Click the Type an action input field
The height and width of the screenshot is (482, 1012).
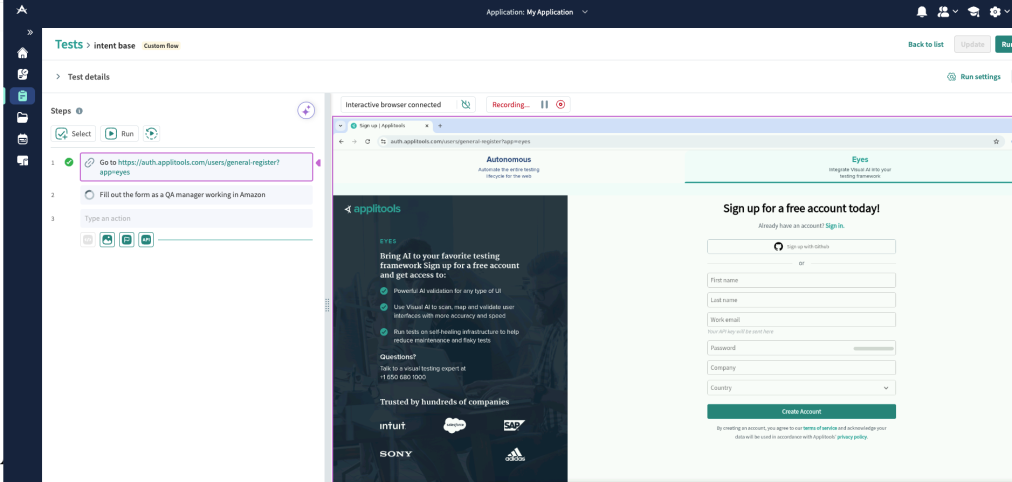pos(196,218)
